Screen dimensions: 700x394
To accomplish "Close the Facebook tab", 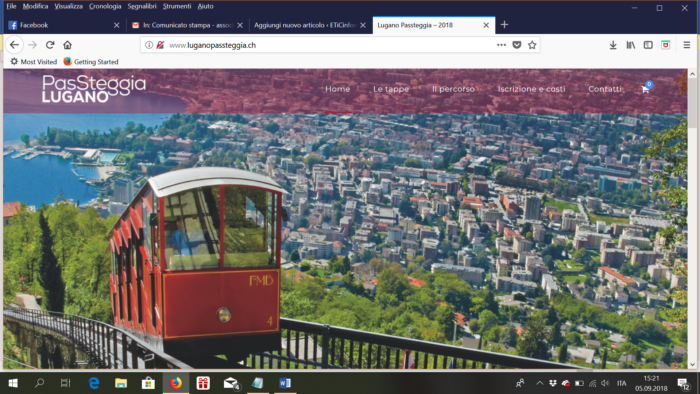I will click(x=117, y=25).
